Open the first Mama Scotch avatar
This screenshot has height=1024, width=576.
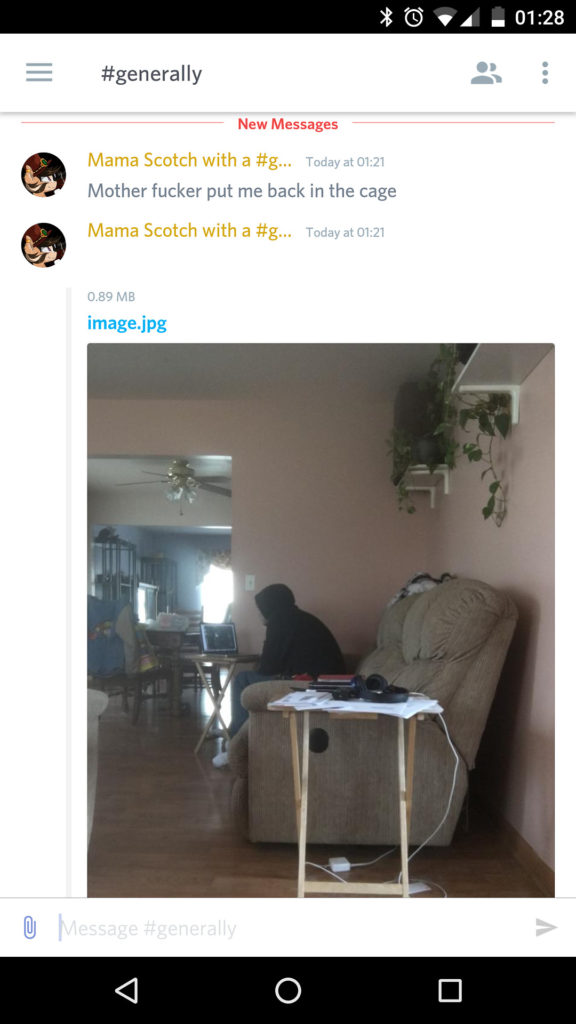pyautogui.click(x=44, y=174)
